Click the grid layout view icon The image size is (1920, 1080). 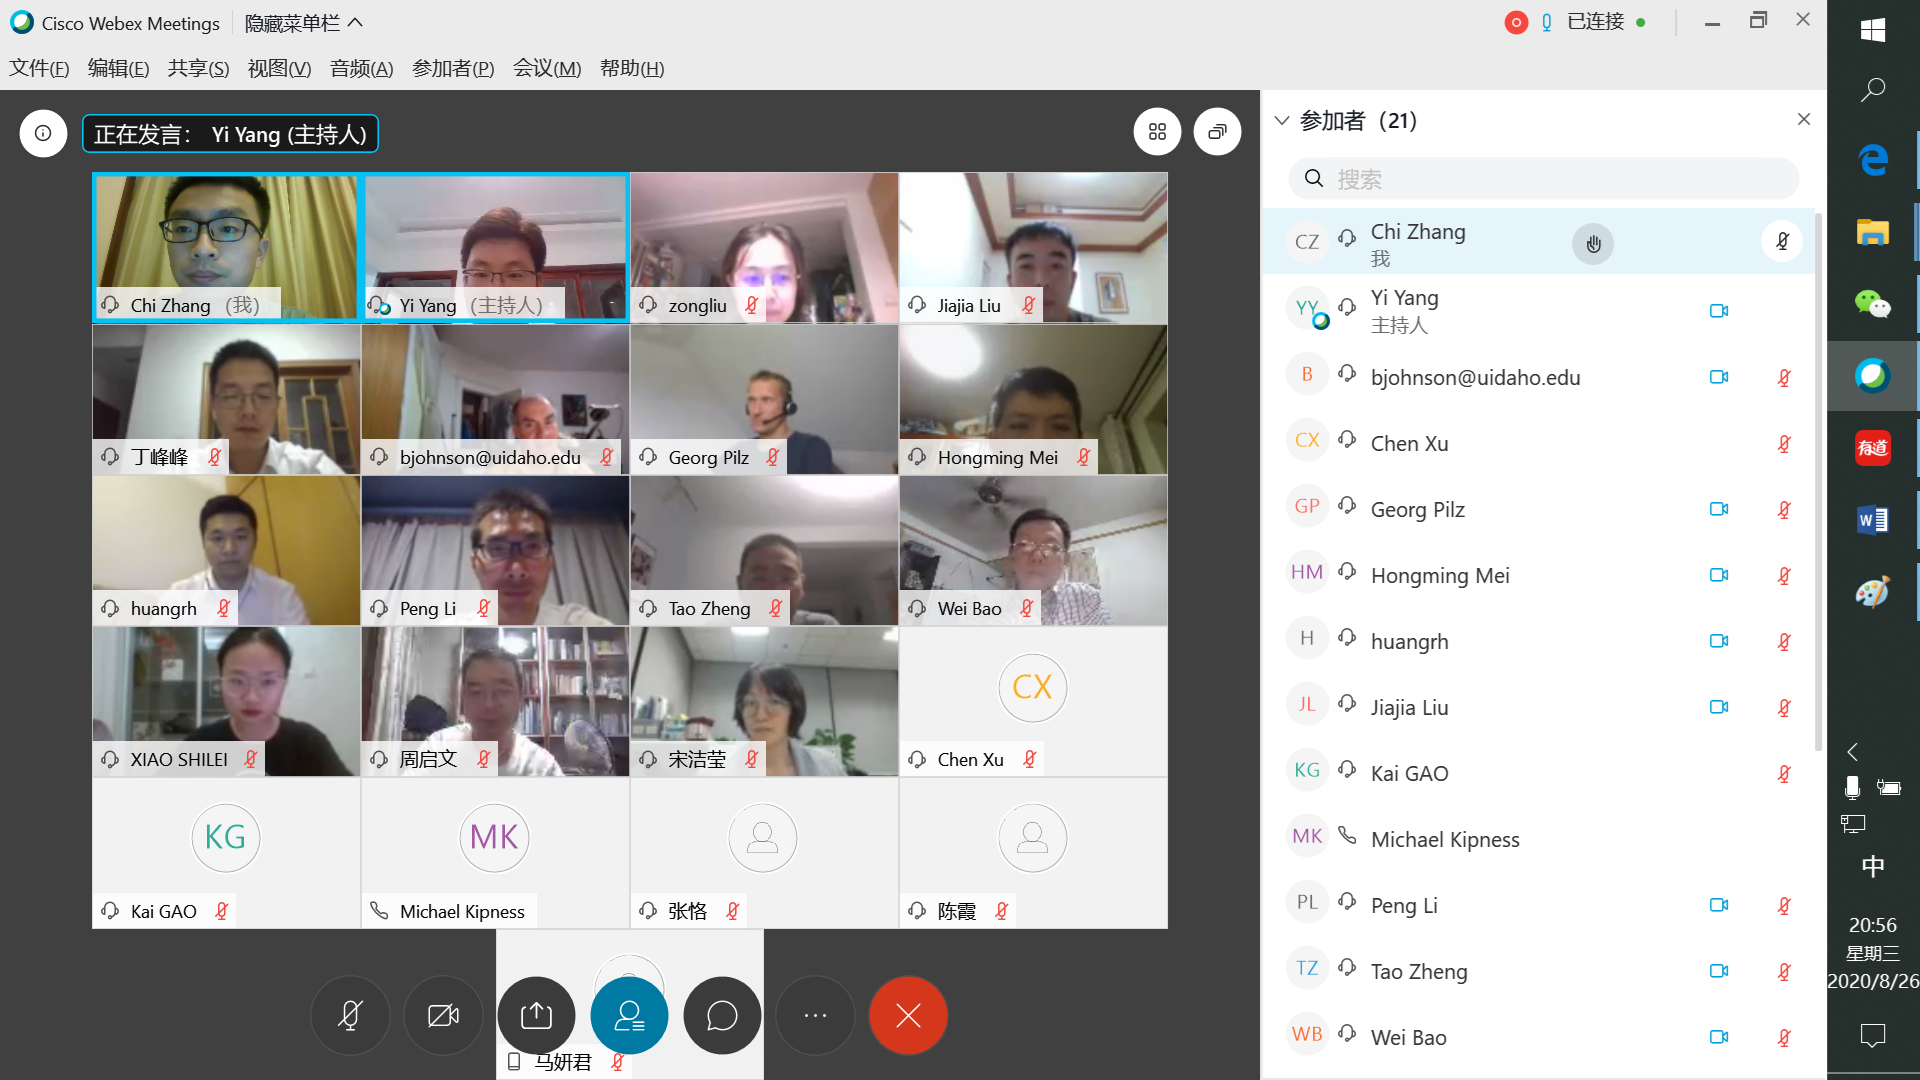[x=1157, y=132]
